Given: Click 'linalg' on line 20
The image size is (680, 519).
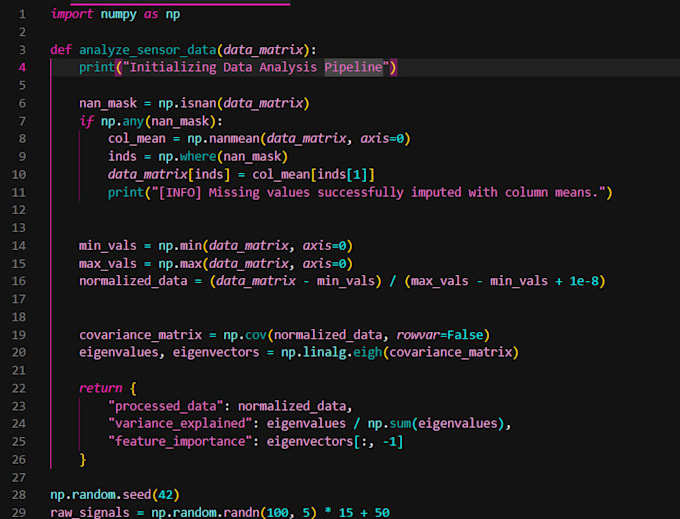Looking at the screenshot, I should click(324, 352).
